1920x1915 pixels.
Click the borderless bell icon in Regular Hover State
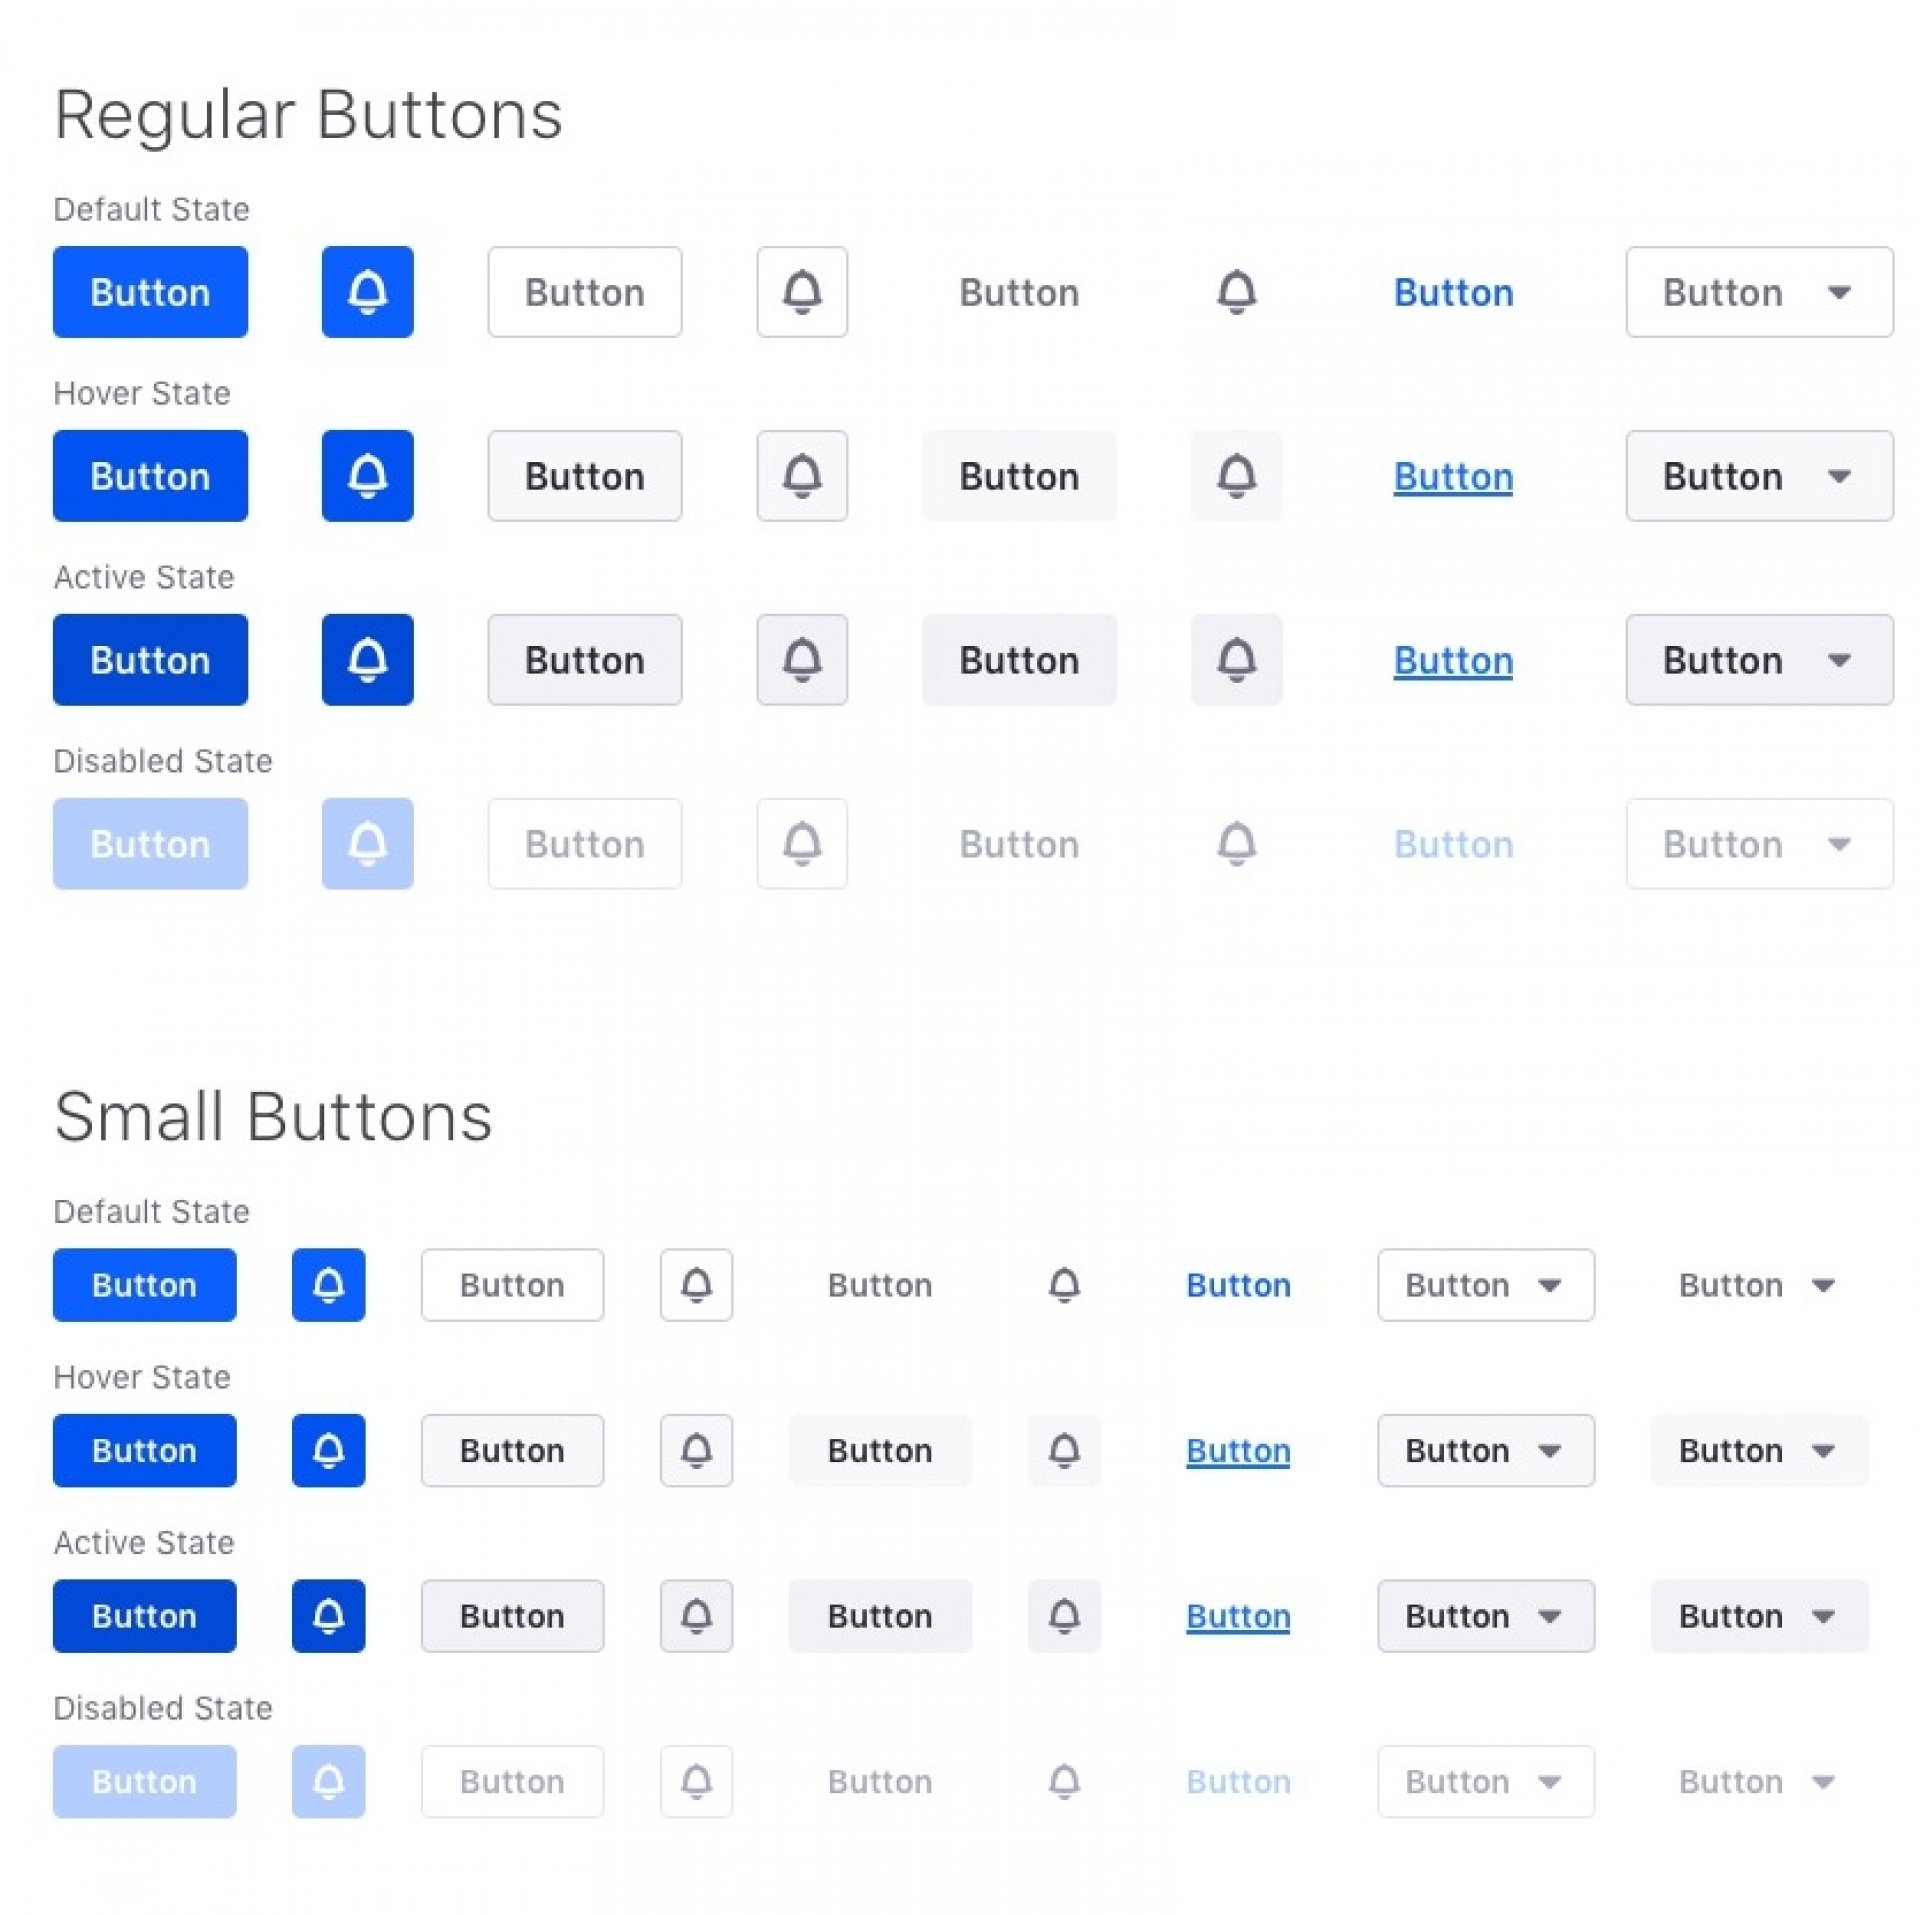(x=1236, y=476)
